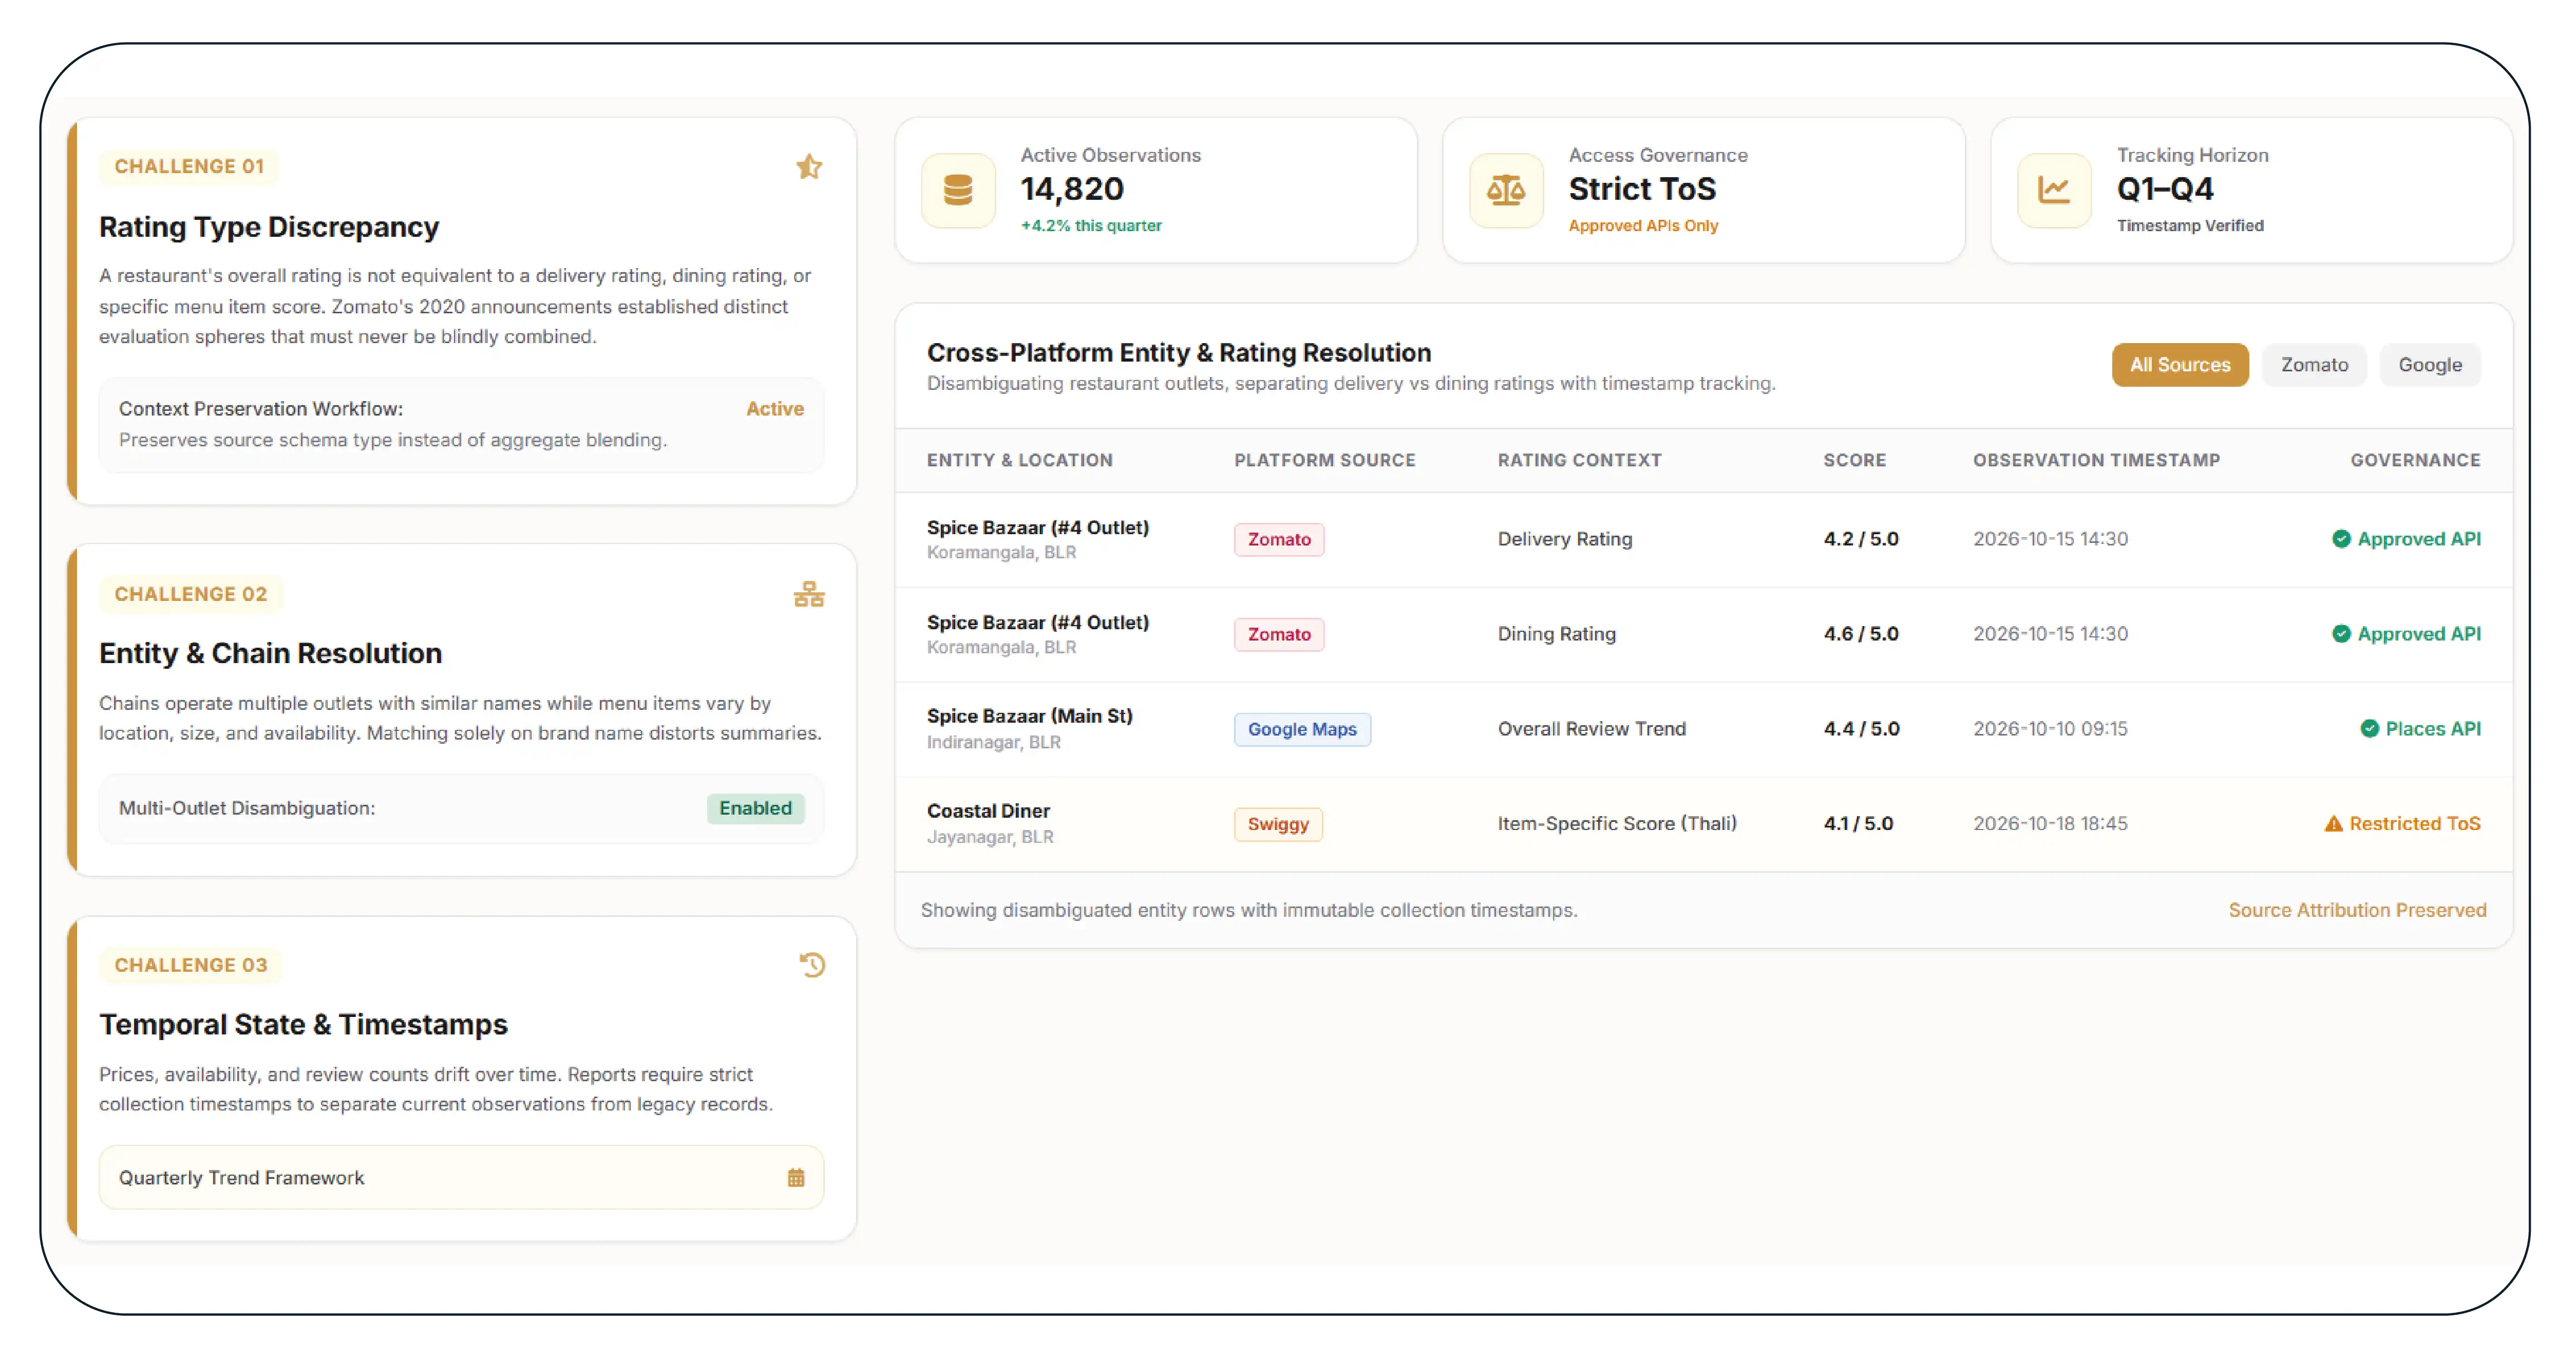The width and height of the screenshot is (2576, 1357).
Task: Sort by Entity & Location column header
Action: point(1019,460)
